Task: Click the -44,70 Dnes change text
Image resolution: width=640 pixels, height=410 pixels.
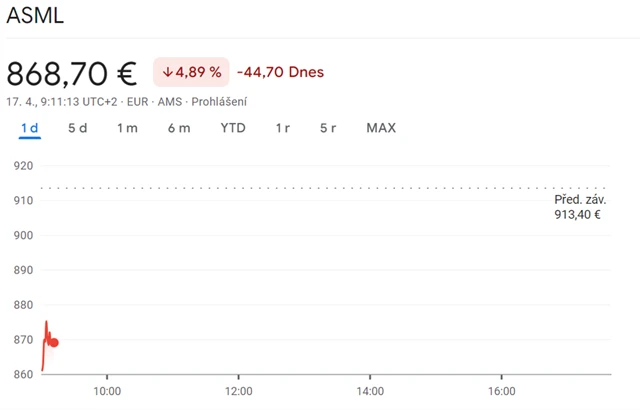Action: 280,73
